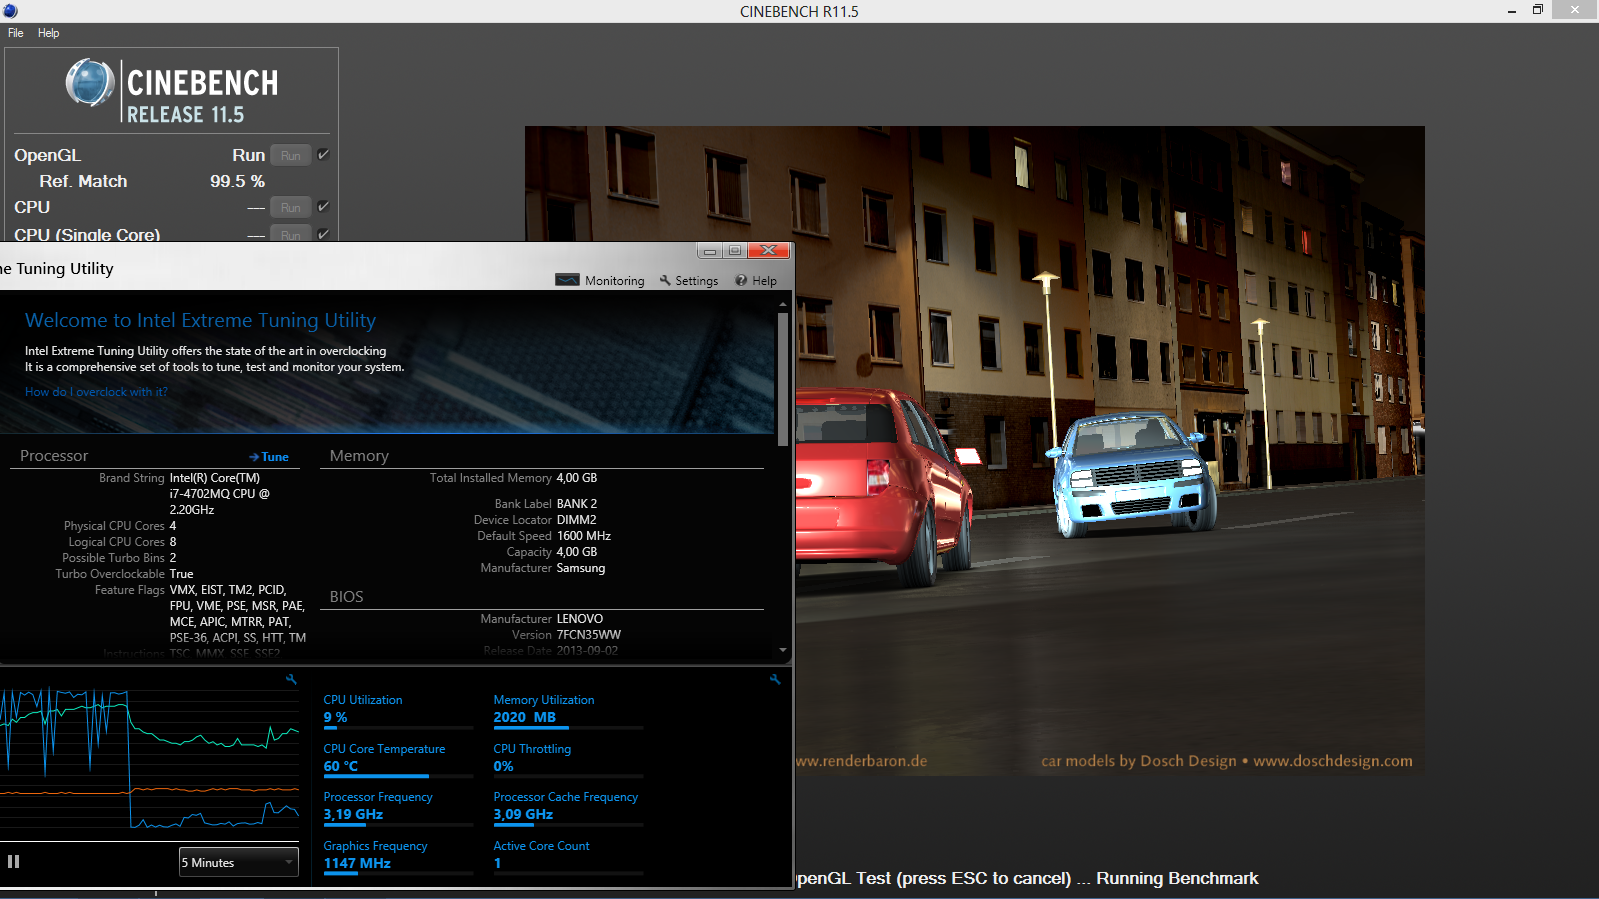Click the 'Welcome to Intel Extreme Tuning Utility' heading
This screenshot has width=1599, height=899.
200,320
